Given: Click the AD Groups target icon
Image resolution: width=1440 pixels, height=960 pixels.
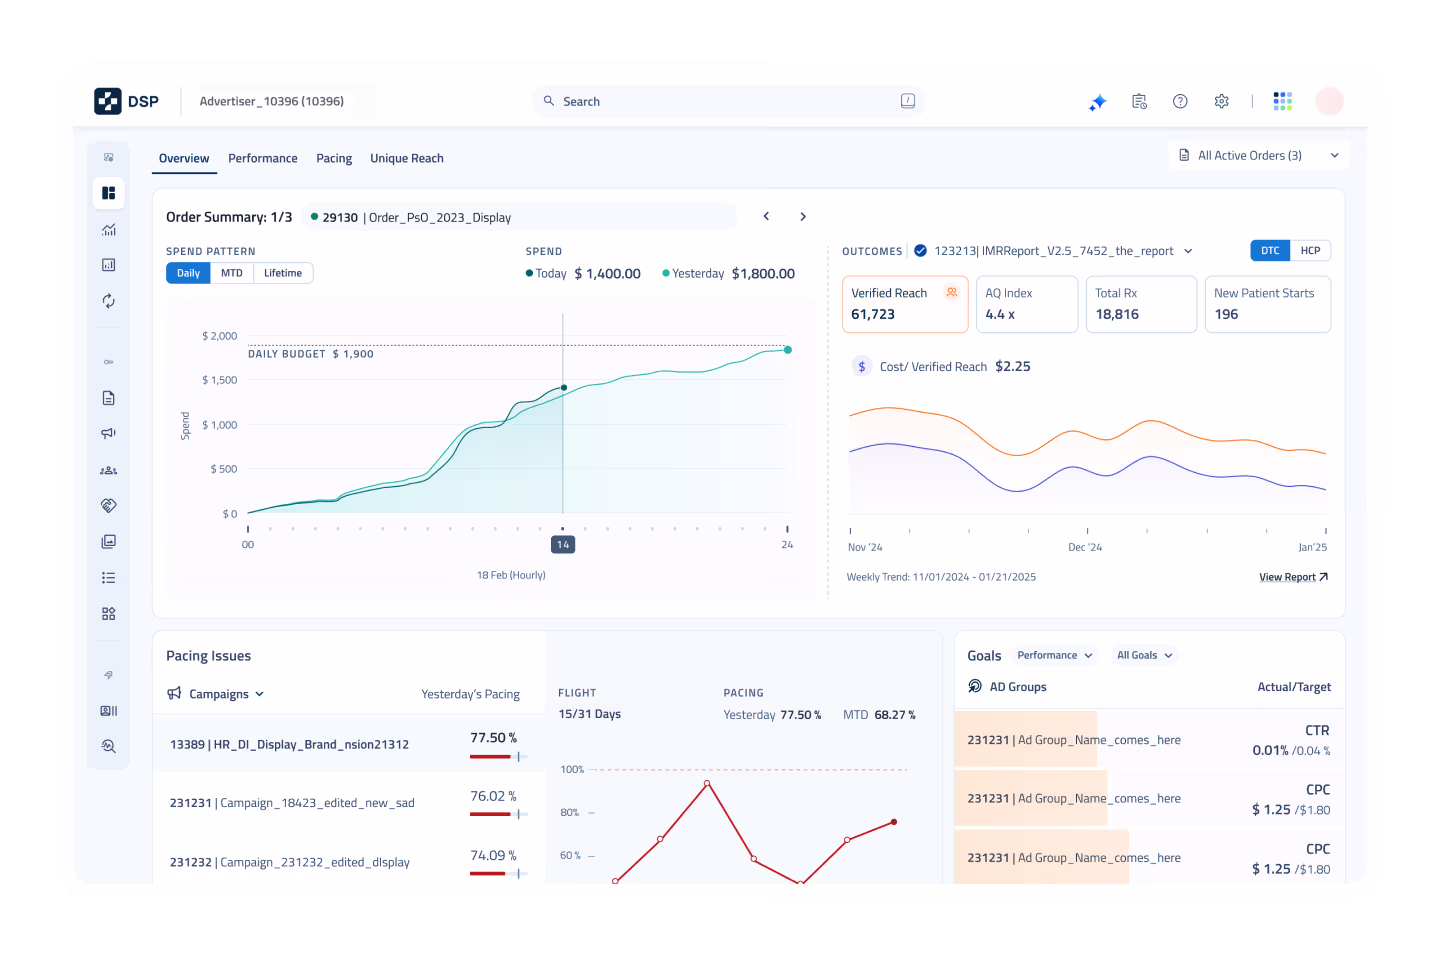Looking at the screenshot, I should coord(975,686).
